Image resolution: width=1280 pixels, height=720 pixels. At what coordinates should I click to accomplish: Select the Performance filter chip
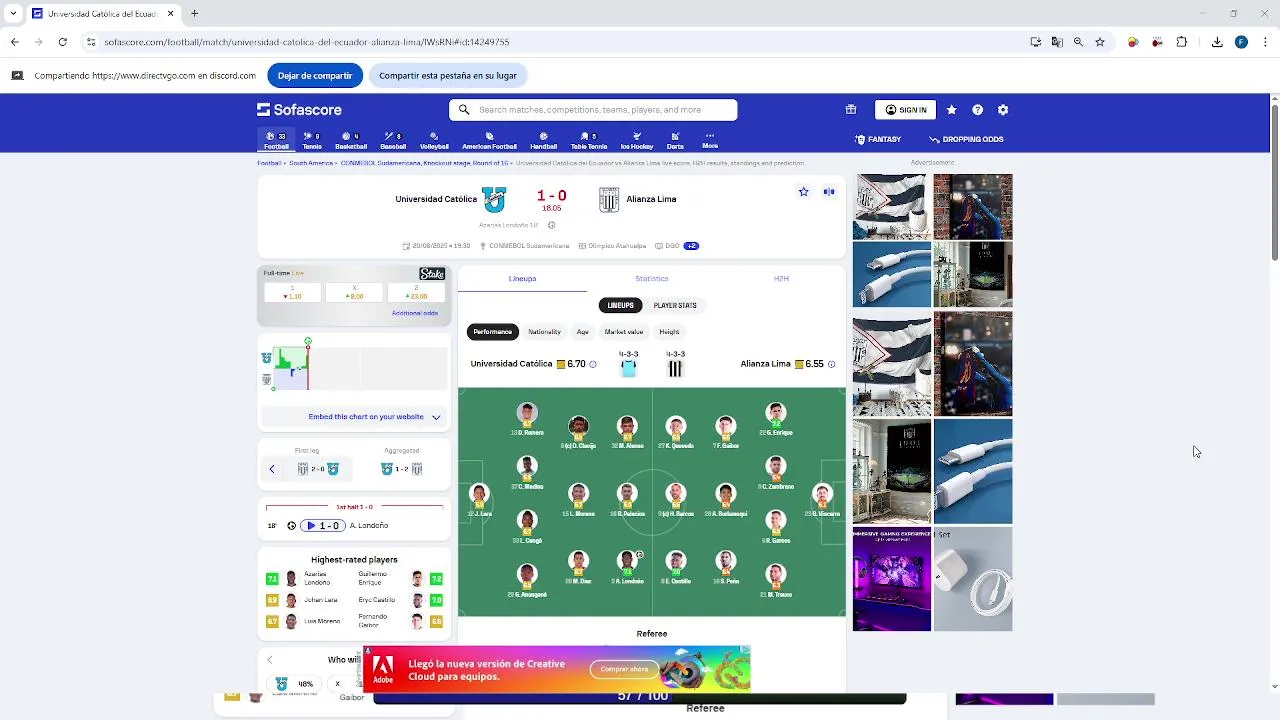coord(492,332)
